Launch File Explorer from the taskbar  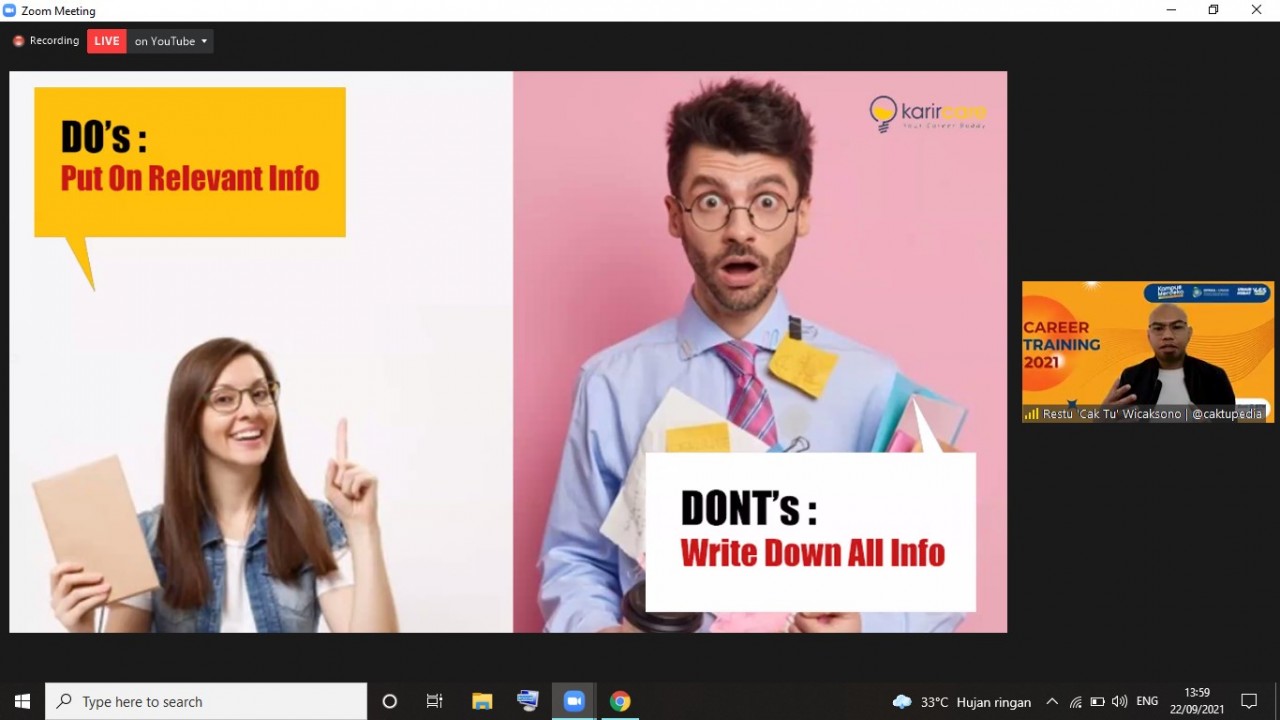[482, 701]
